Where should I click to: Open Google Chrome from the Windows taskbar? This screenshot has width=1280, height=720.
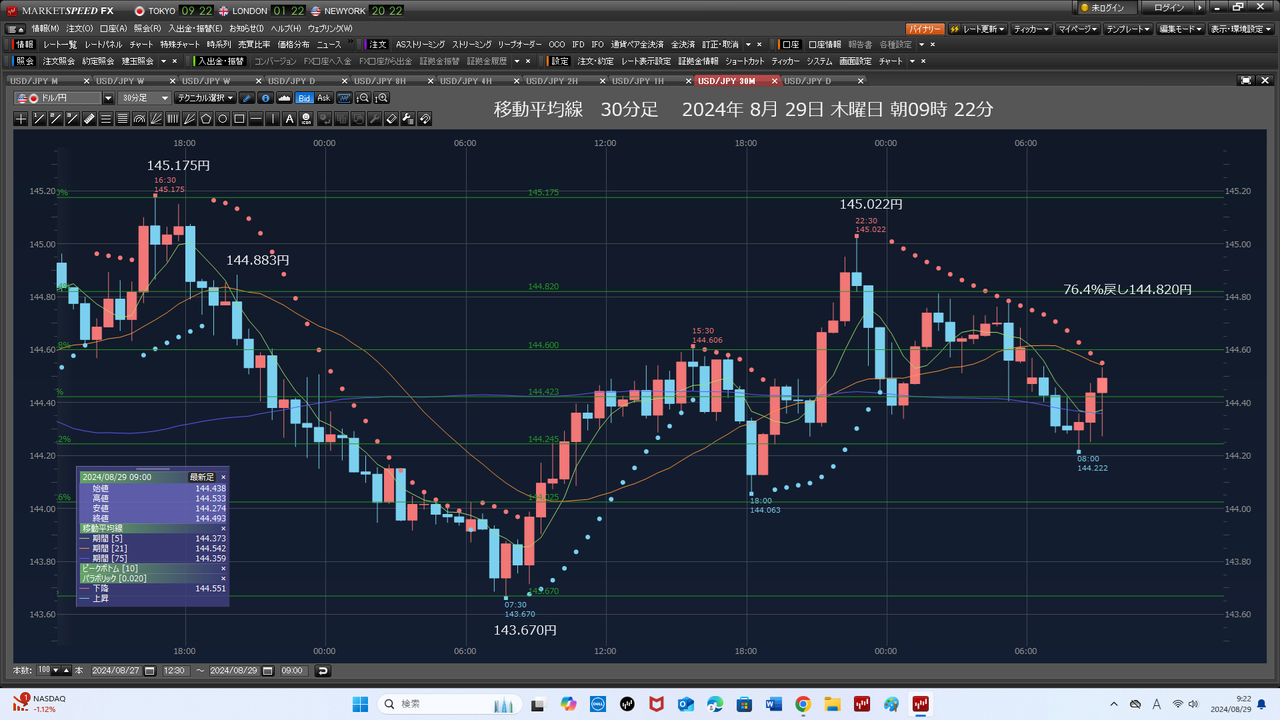(803, 705)
